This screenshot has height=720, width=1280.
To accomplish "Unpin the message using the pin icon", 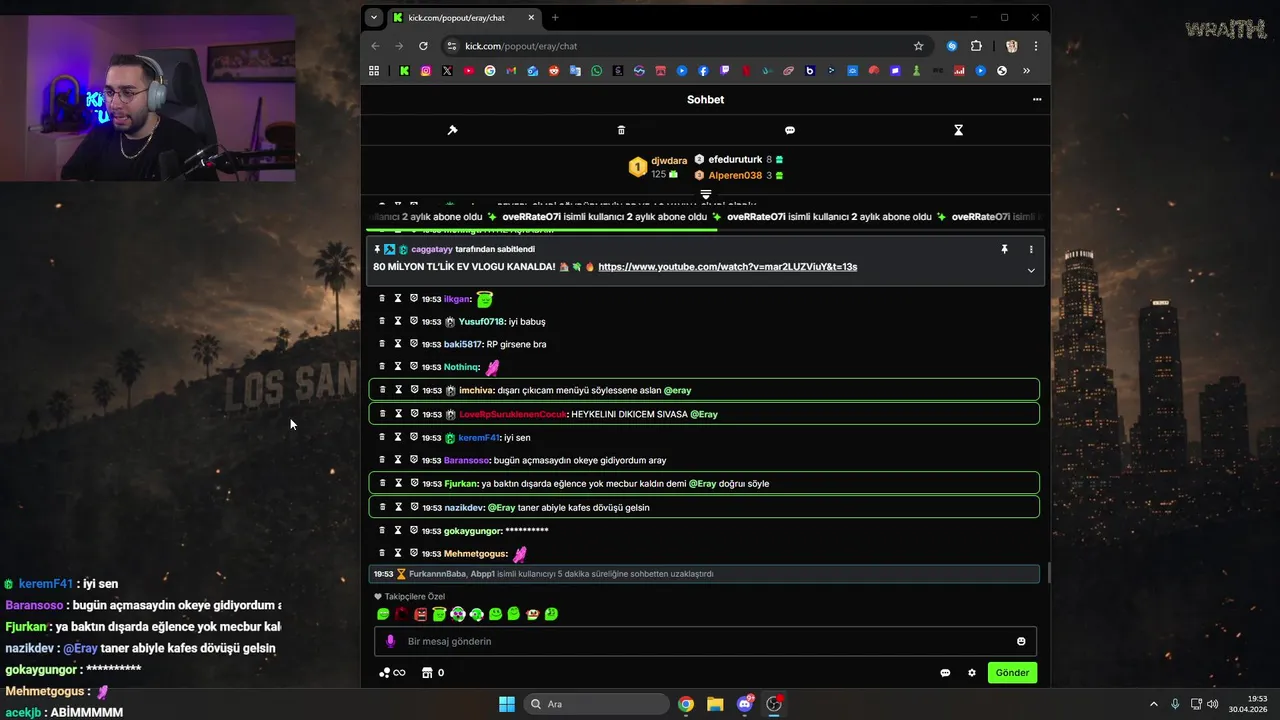I will pyautogui.click(x=1004, y=249).
